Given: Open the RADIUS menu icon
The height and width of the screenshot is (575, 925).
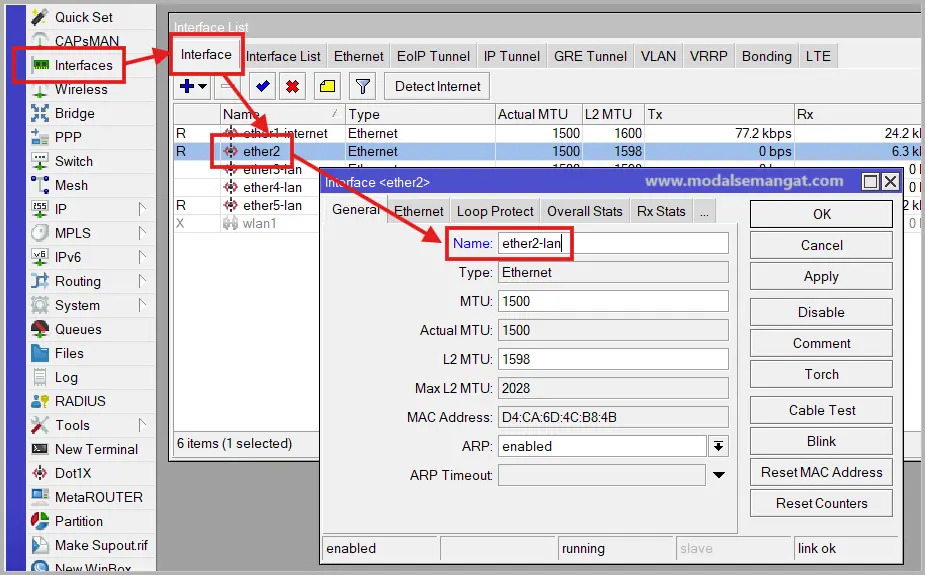Looking at the screenshot, I should click(40, 401).
